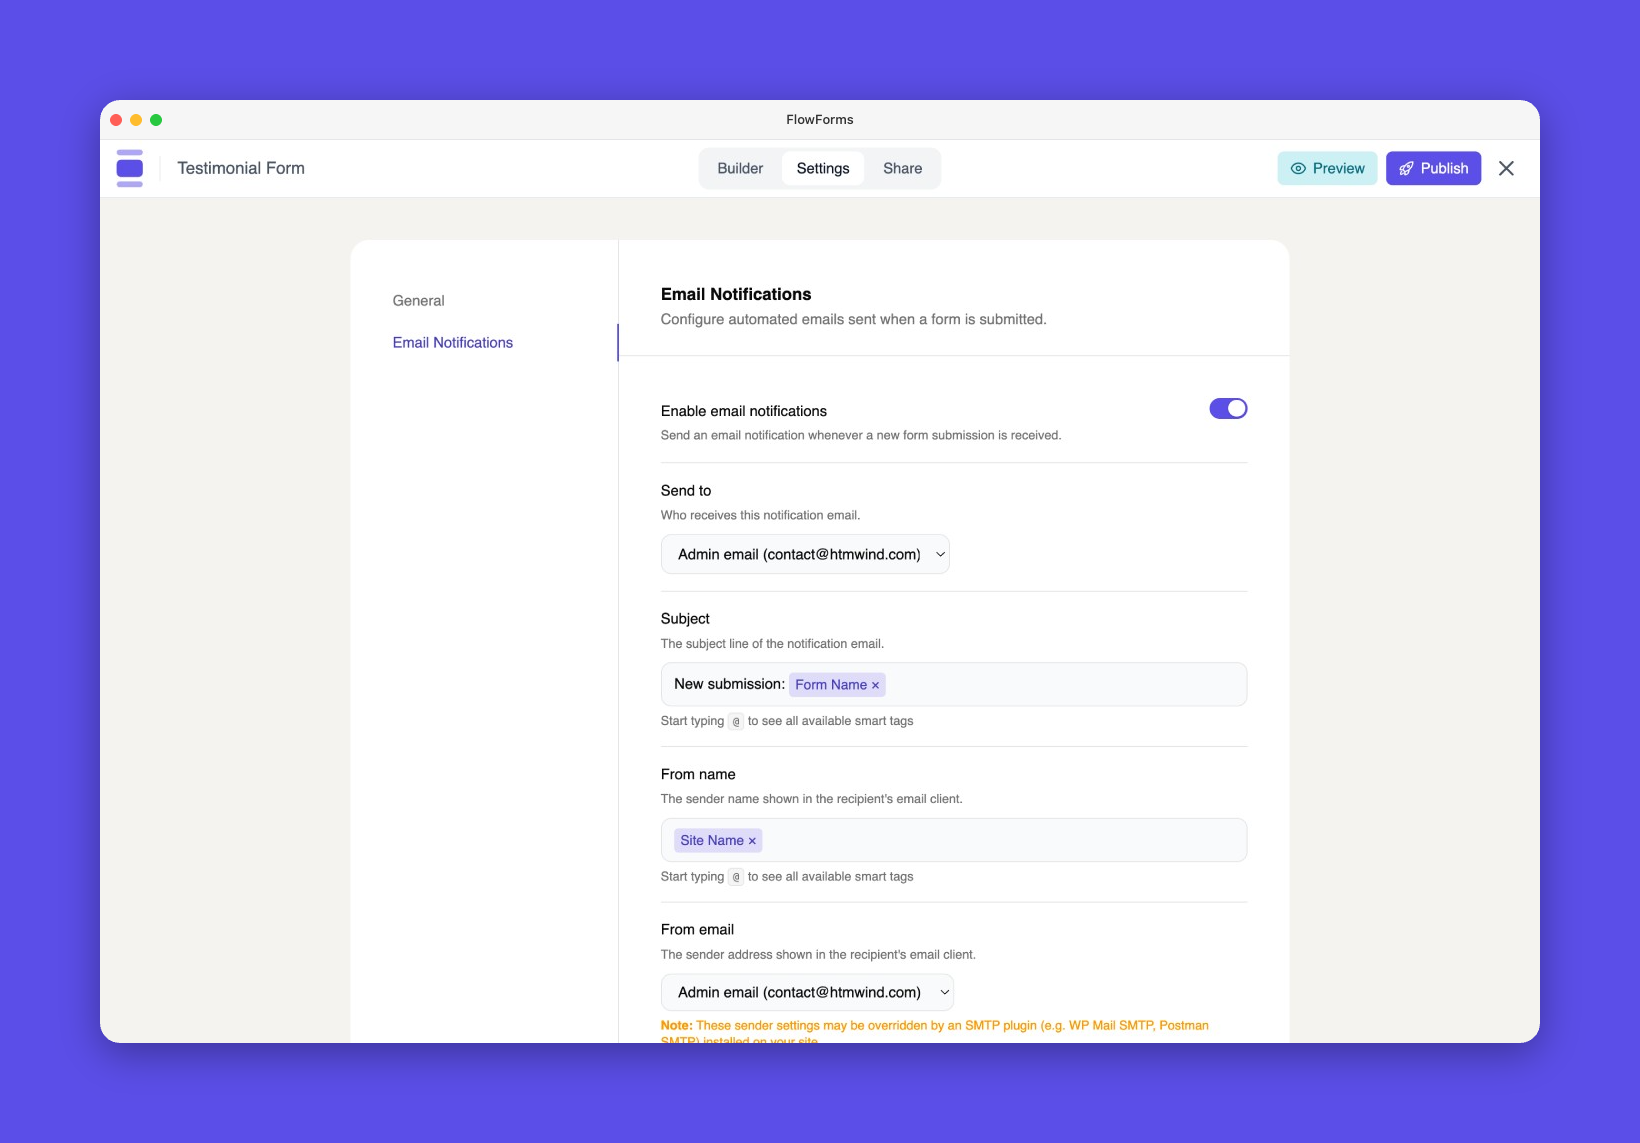Screen dimensions: 1640x1143
Task: Click inside the Subject line input field
Action: pos(1050,684)
